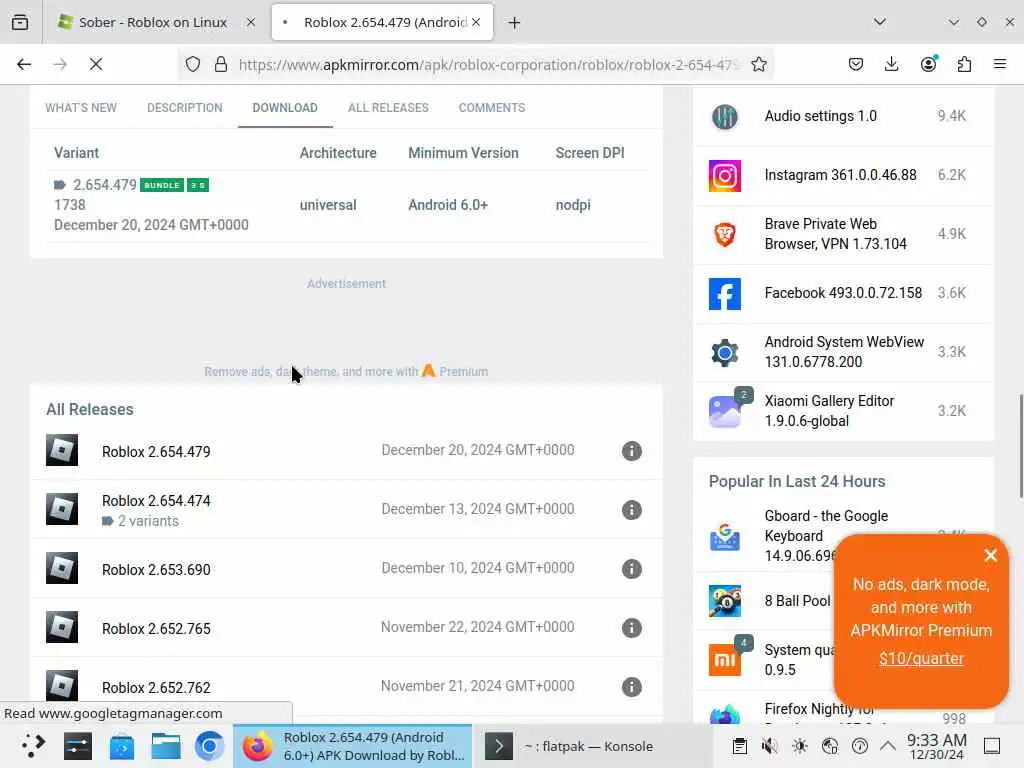Expand the list all tabs chevron

880,22
